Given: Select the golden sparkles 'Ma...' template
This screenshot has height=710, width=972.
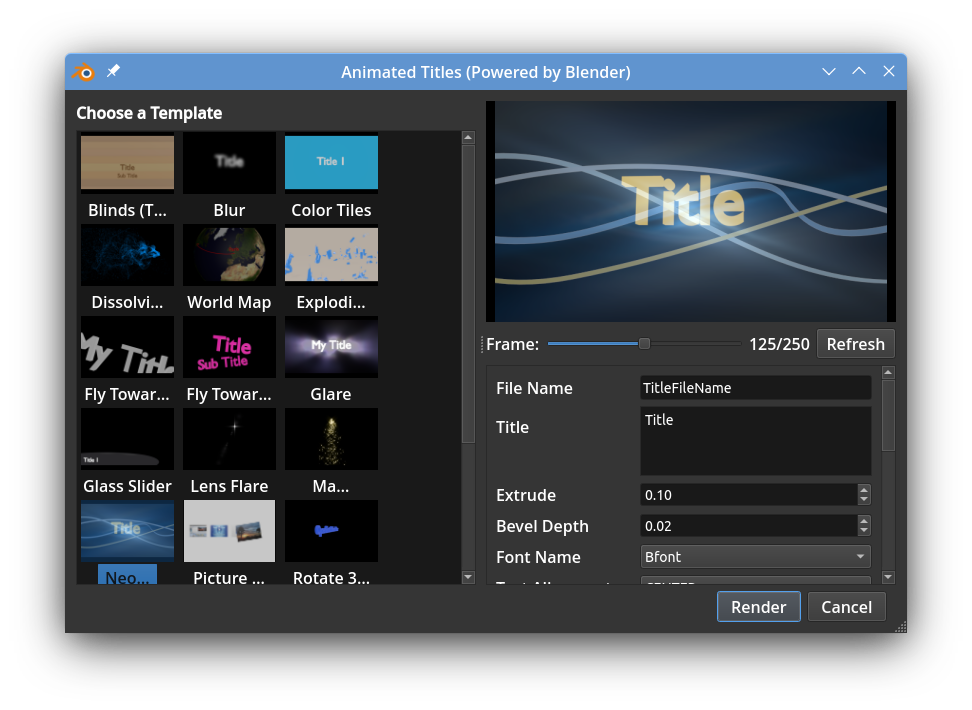Looking at the screenshot, I should [331, 438].
